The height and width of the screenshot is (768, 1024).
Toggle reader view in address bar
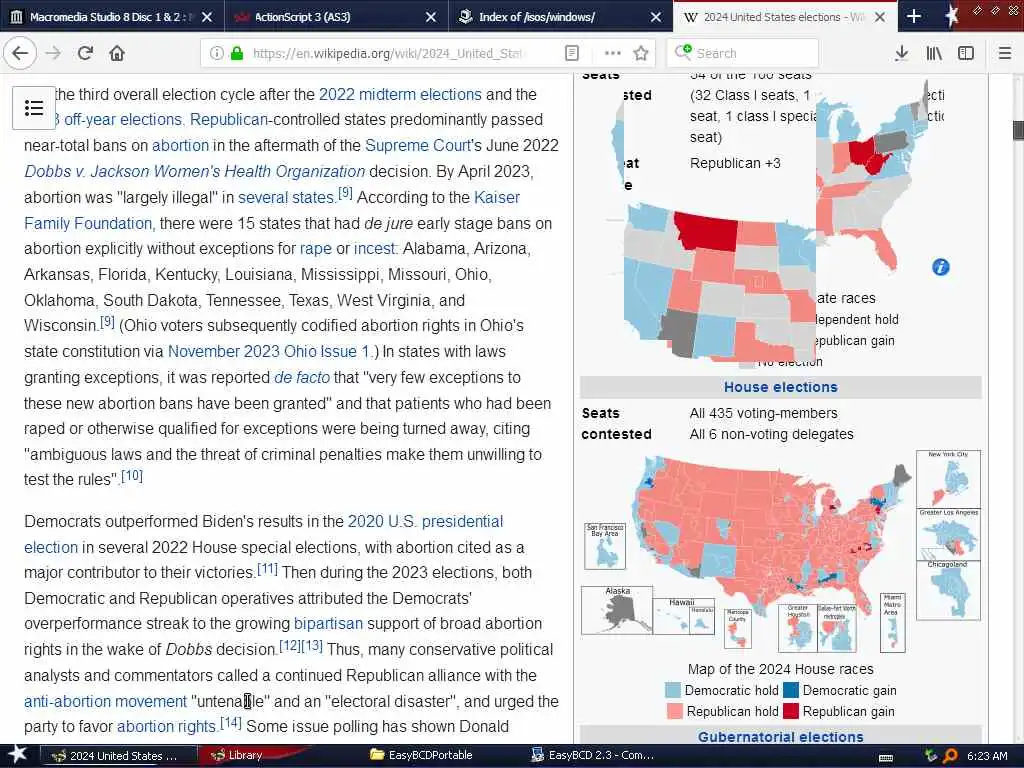pos(571,53)
